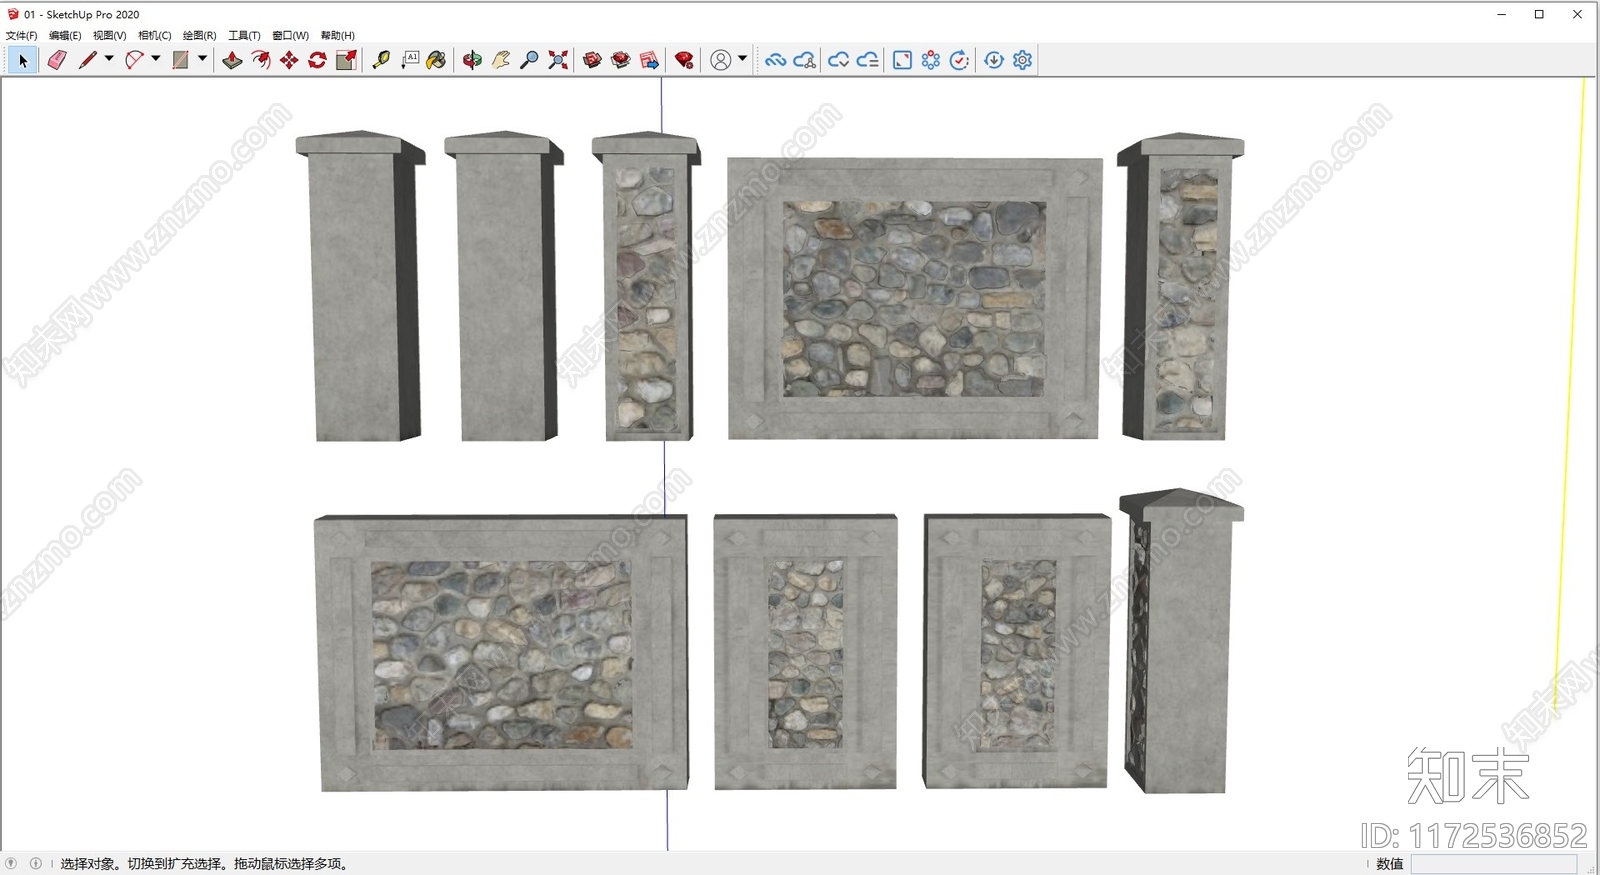This screenshot has height=875, width=1600.
Task: Click the cloud collaboration share icon
Action: (805, 60)
